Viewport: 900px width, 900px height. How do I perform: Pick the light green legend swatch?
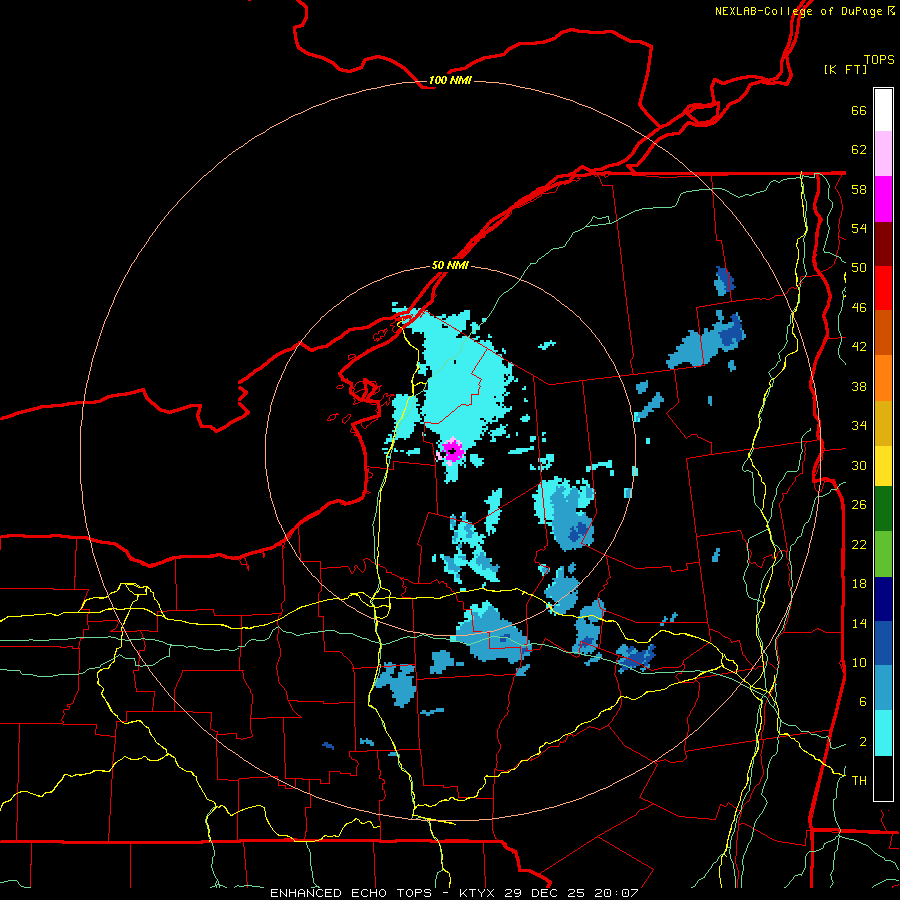883,554
